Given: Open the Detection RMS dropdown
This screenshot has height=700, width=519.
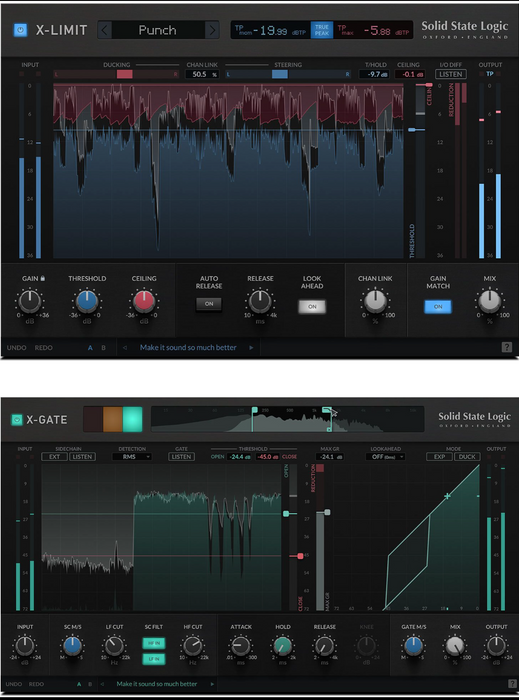Looking at the screenshot, I should [x=132, y=457].
